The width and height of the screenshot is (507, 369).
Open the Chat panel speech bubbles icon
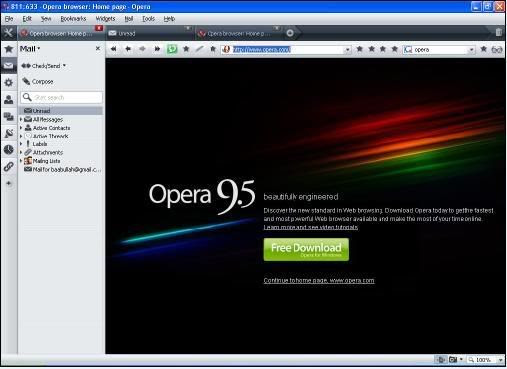9,116
